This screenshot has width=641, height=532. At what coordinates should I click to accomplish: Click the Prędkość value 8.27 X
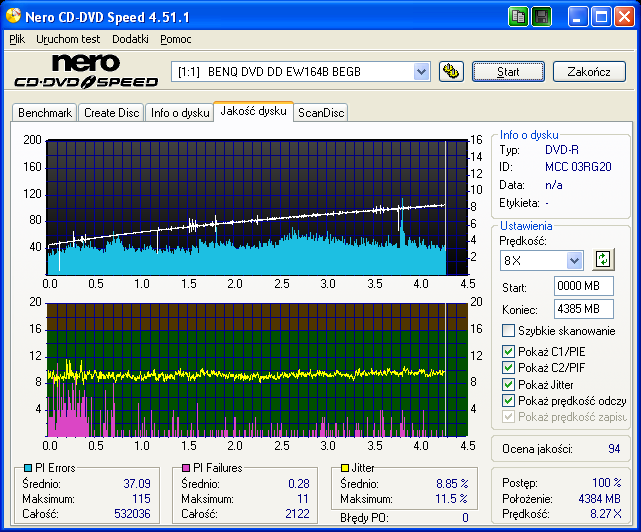click(x=606, y=514)
